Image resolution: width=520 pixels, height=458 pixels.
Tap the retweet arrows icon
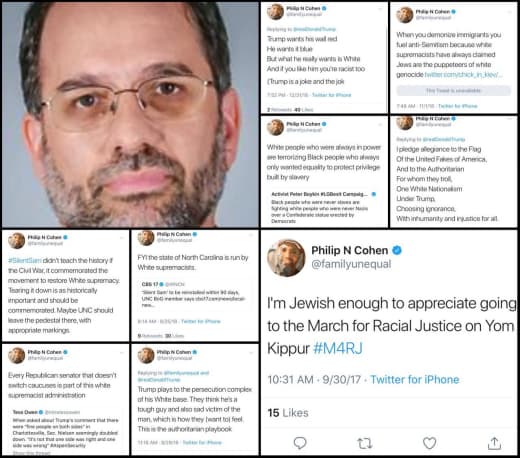(x=364, y=443)
